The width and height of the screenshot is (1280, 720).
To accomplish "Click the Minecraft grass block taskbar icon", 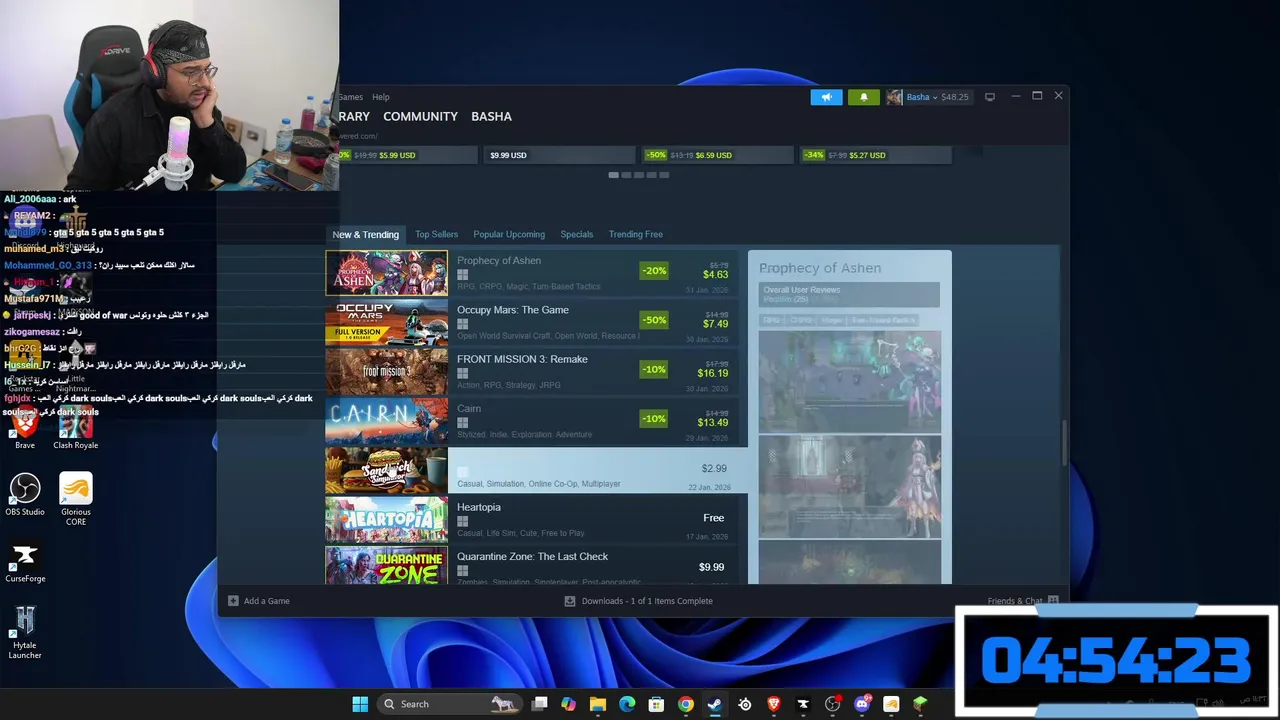I will click(x=920, y=704).
